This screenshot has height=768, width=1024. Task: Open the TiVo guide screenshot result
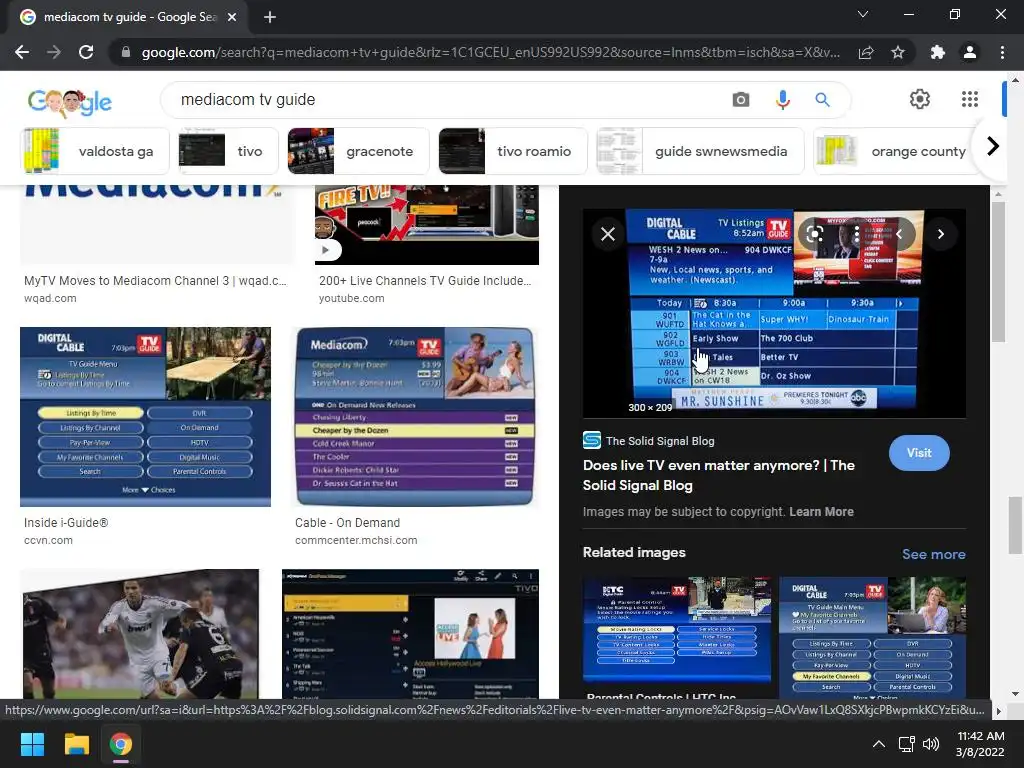tap(410, 634)
